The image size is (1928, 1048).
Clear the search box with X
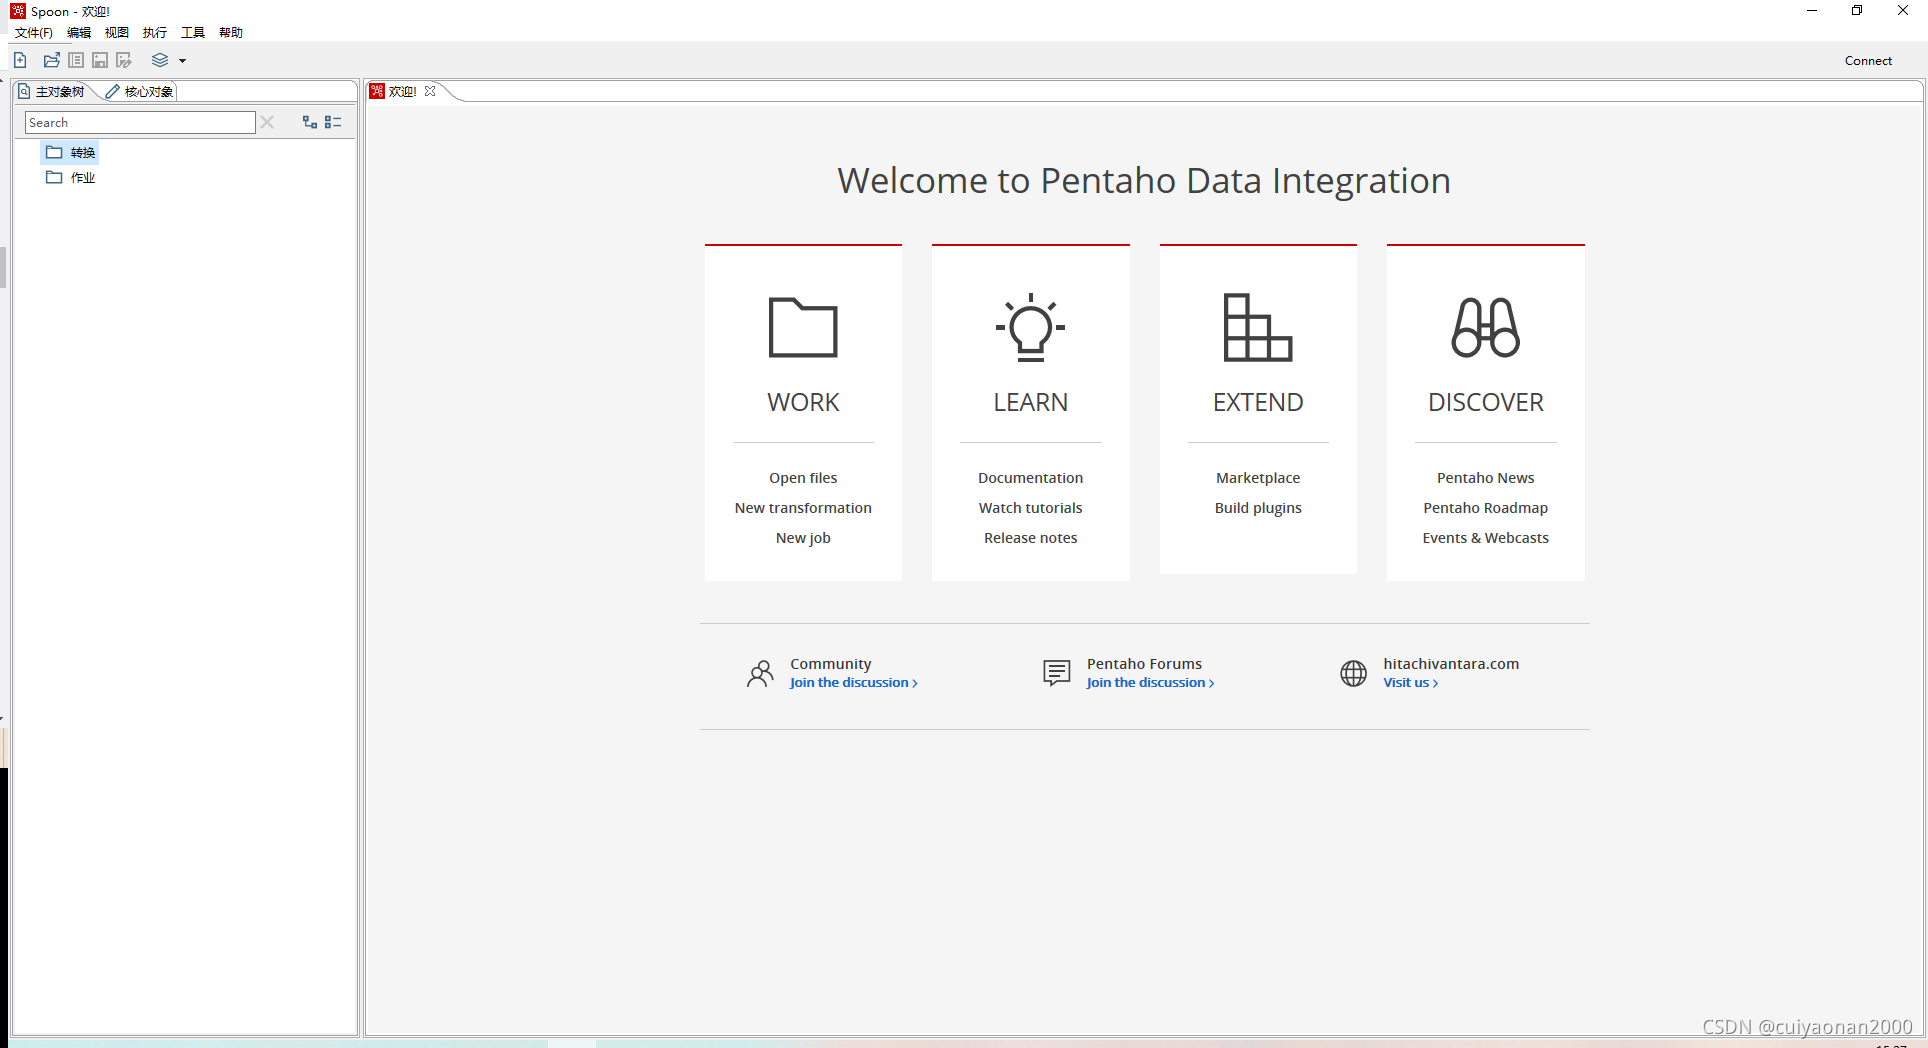267,122
